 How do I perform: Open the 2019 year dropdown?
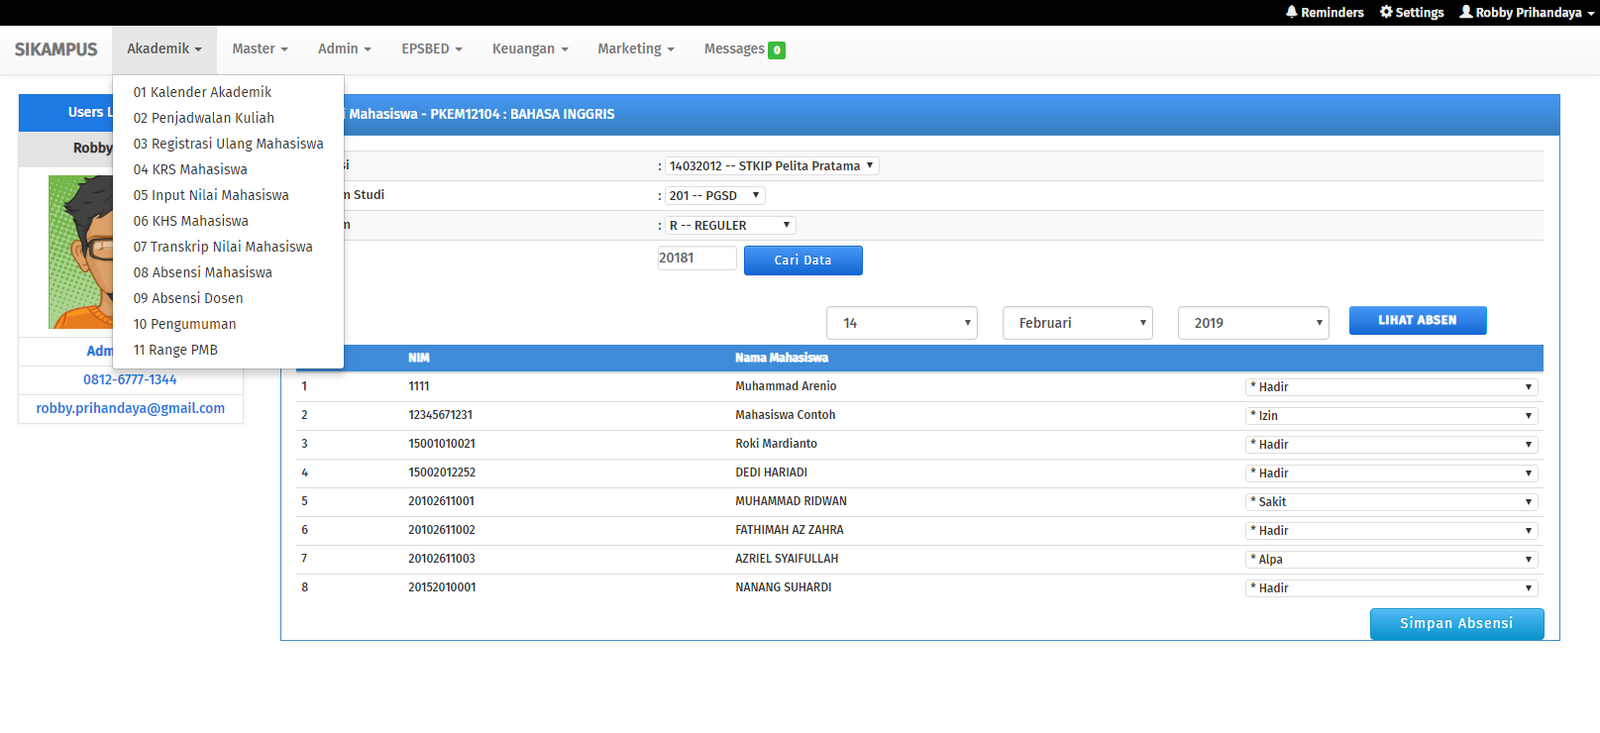click(x=1253, y=323)
